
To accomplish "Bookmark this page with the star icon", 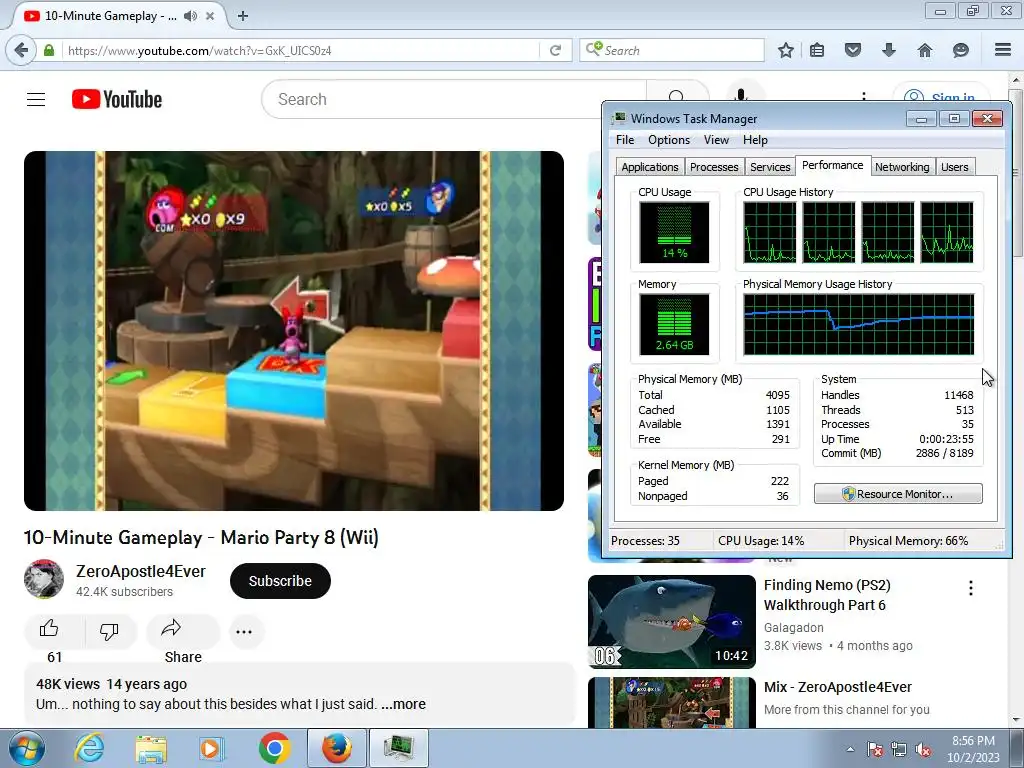I will coord(786,50).
